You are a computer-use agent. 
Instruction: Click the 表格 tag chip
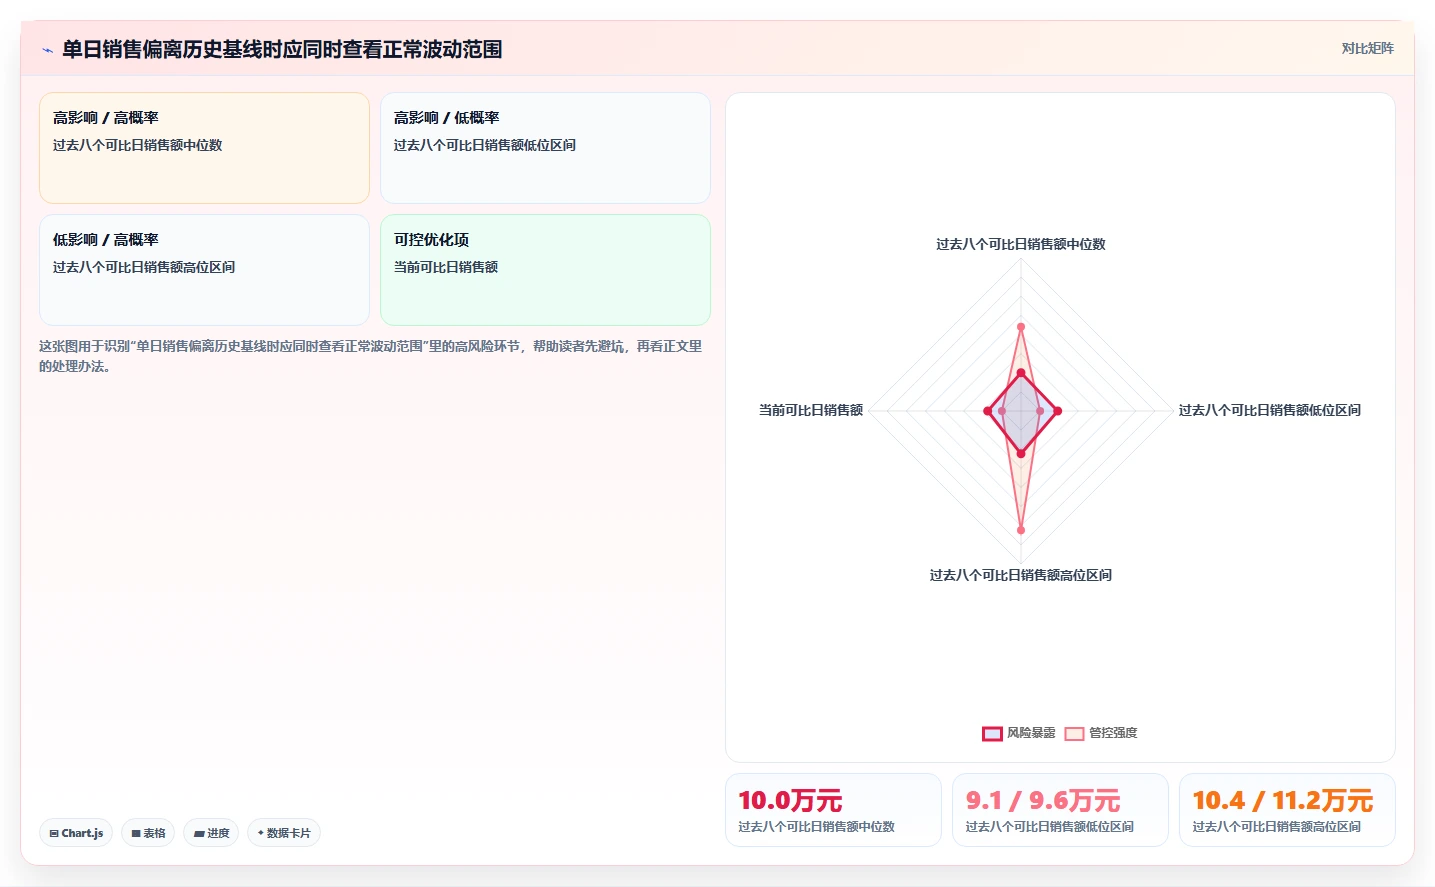[x=148, y=833]
